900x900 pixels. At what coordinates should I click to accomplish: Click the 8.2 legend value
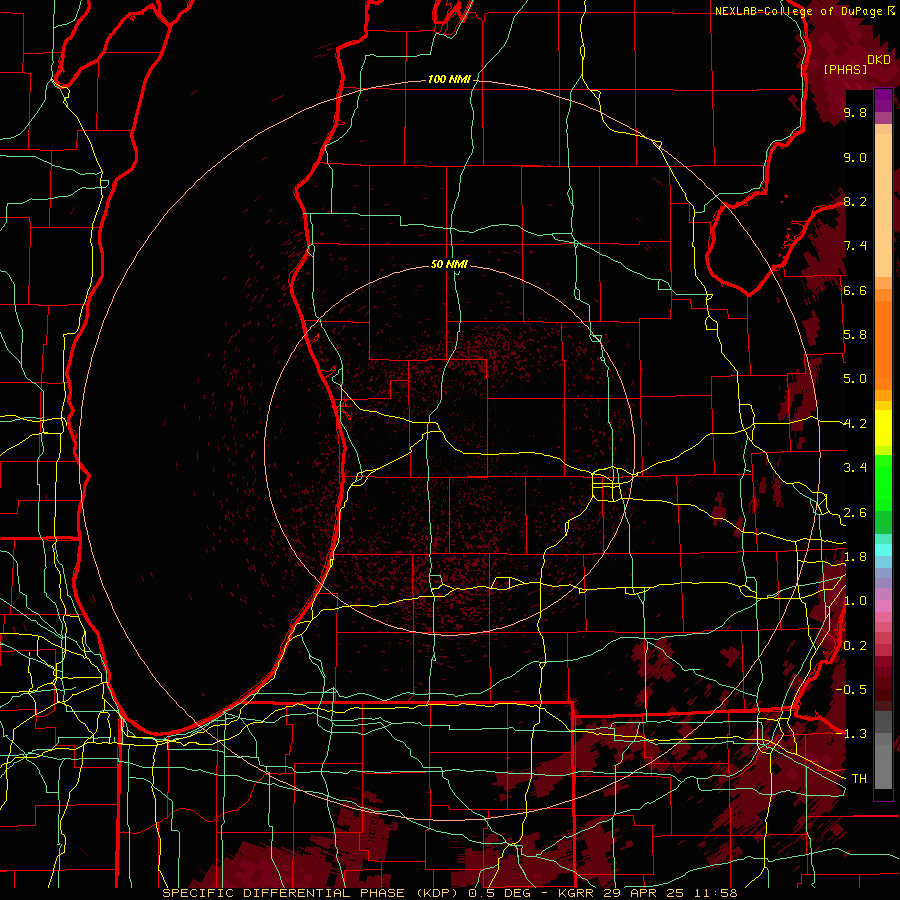pyautogui.click(x=855, y=201)
